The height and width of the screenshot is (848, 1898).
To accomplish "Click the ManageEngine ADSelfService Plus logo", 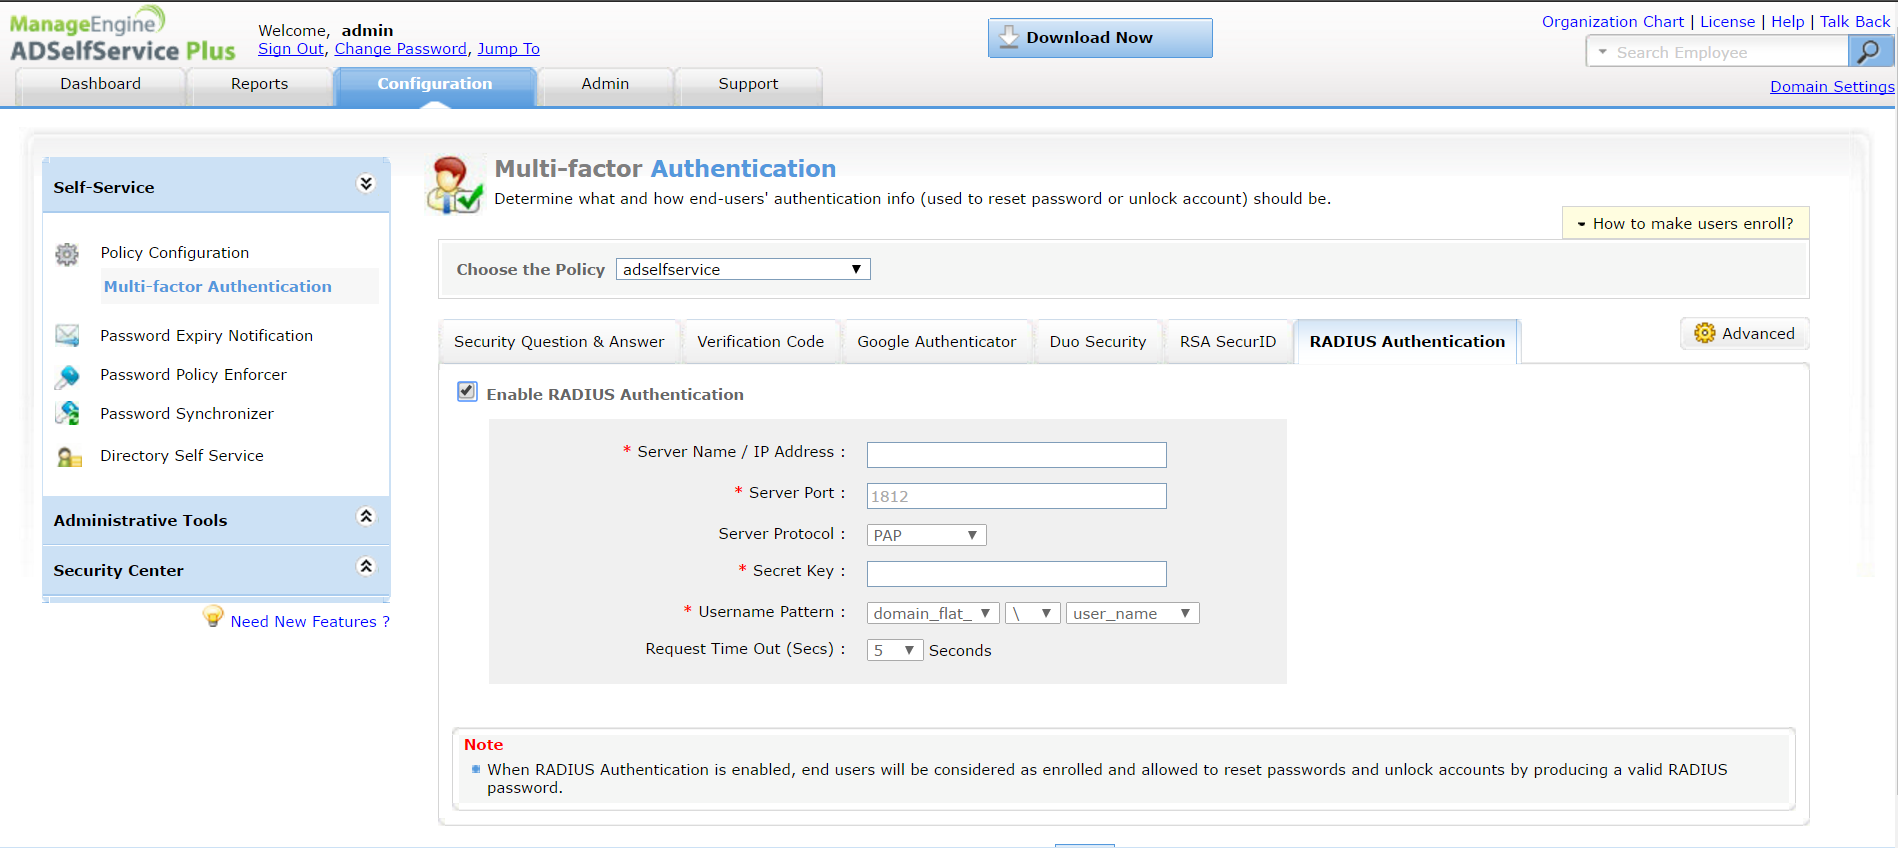I will pyautogui.click(x=122, y=35).
